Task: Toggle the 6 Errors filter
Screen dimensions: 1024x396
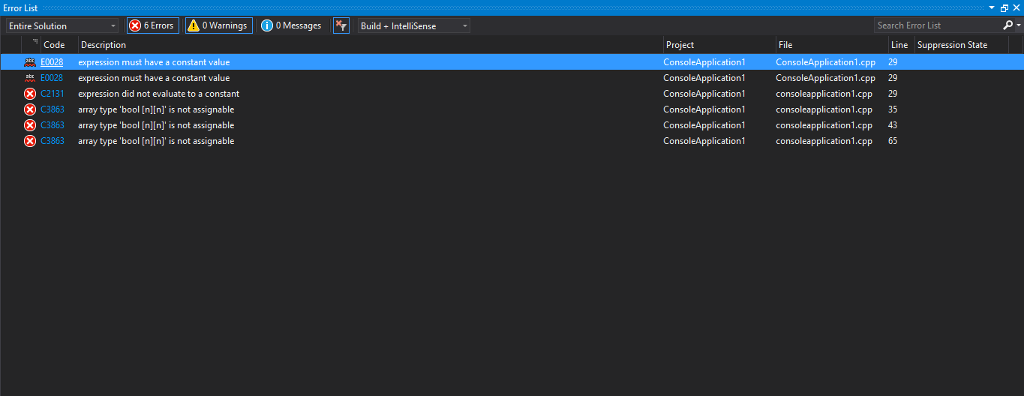Action: (x=153, y=25)
